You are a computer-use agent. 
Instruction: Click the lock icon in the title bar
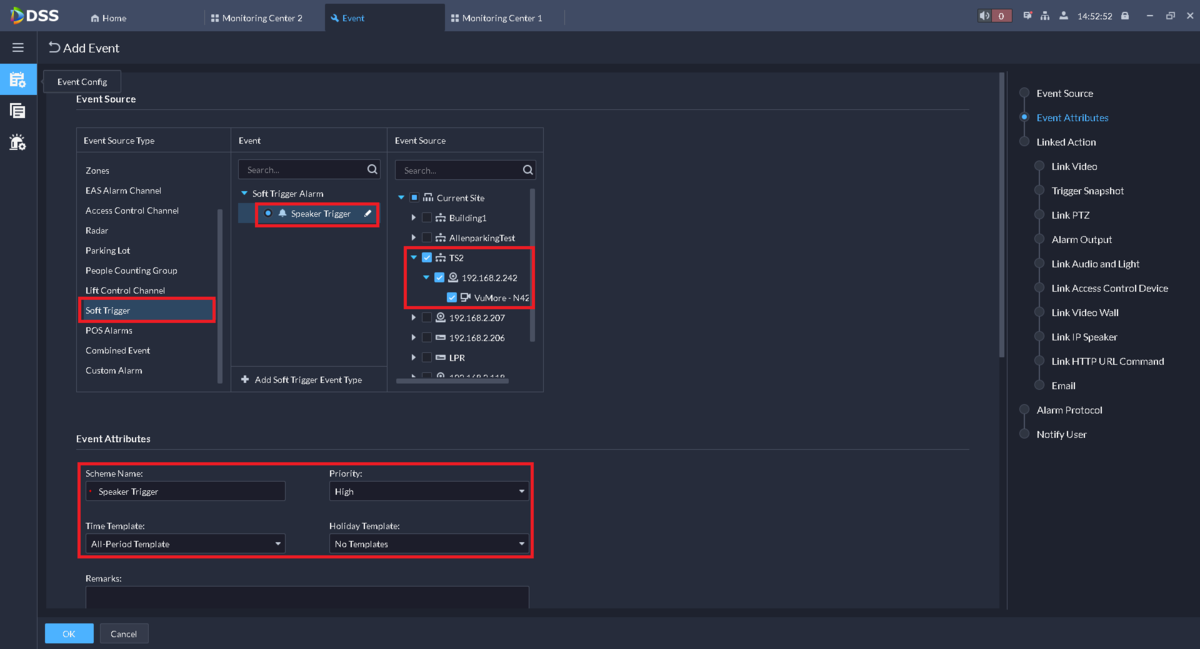coord(1125,16)
